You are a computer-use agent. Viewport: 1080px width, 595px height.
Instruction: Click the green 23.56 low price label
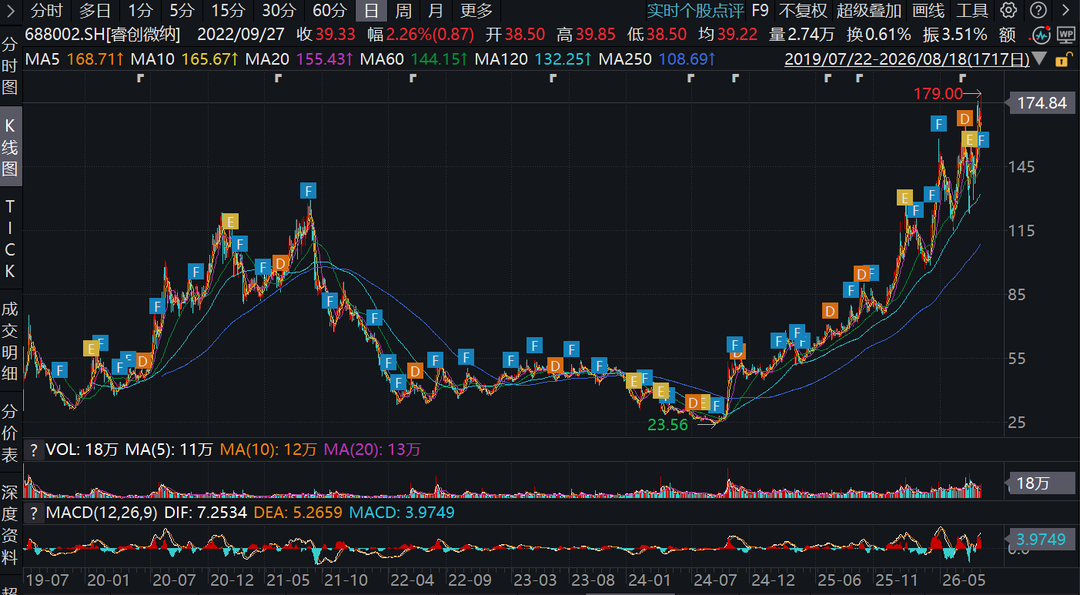668,425
